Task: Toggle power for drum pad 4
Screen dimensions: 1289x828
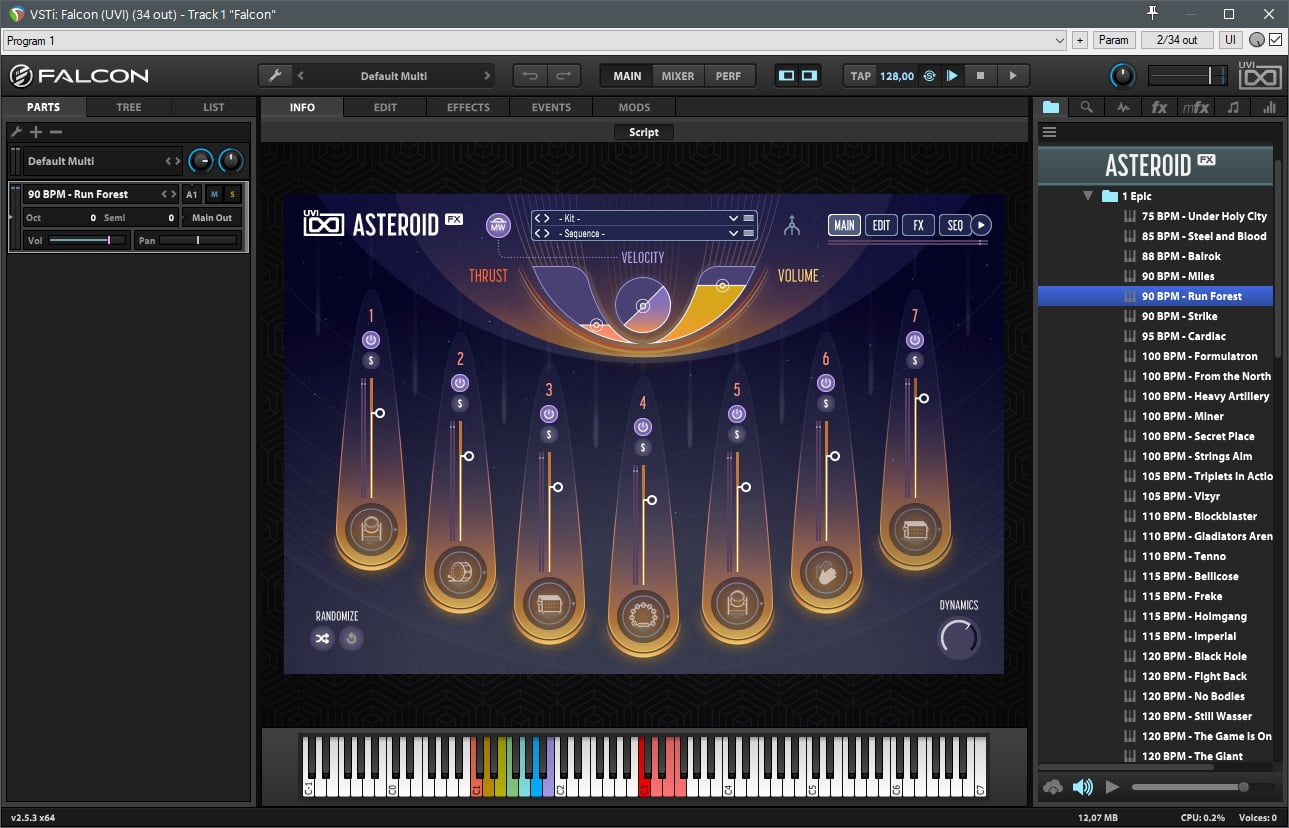Action: [x=643, y=427]
